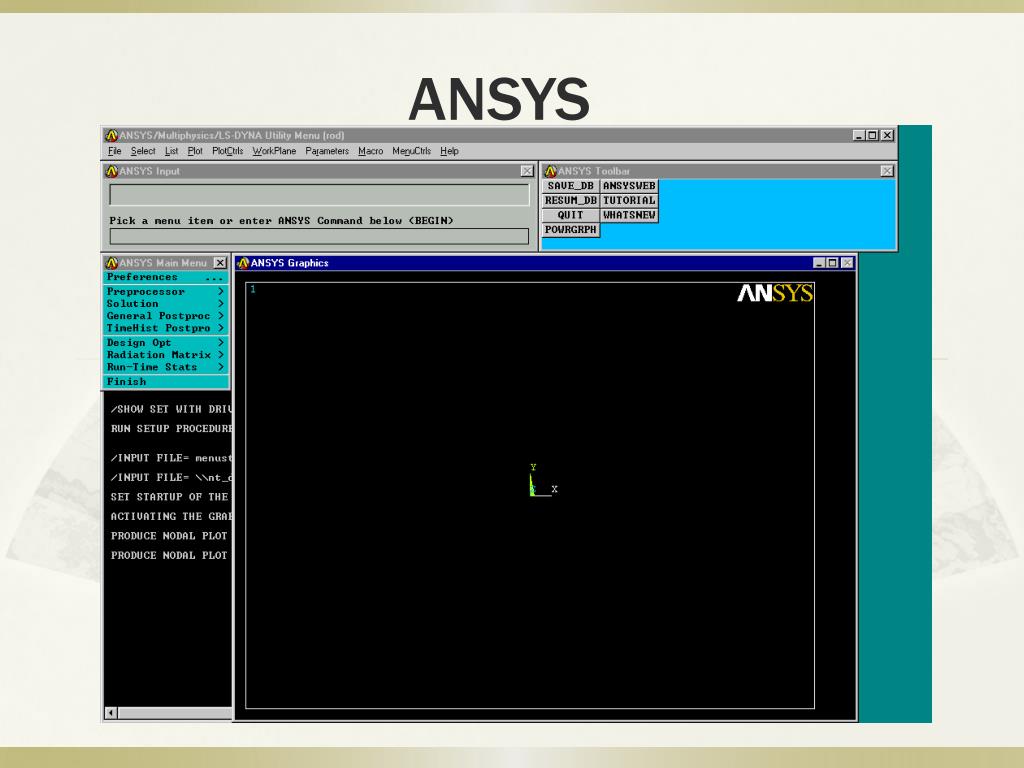The image size is (1024, 768).
Task: Expand the Run-Time Stats menu item
Action: coord(166,367)
